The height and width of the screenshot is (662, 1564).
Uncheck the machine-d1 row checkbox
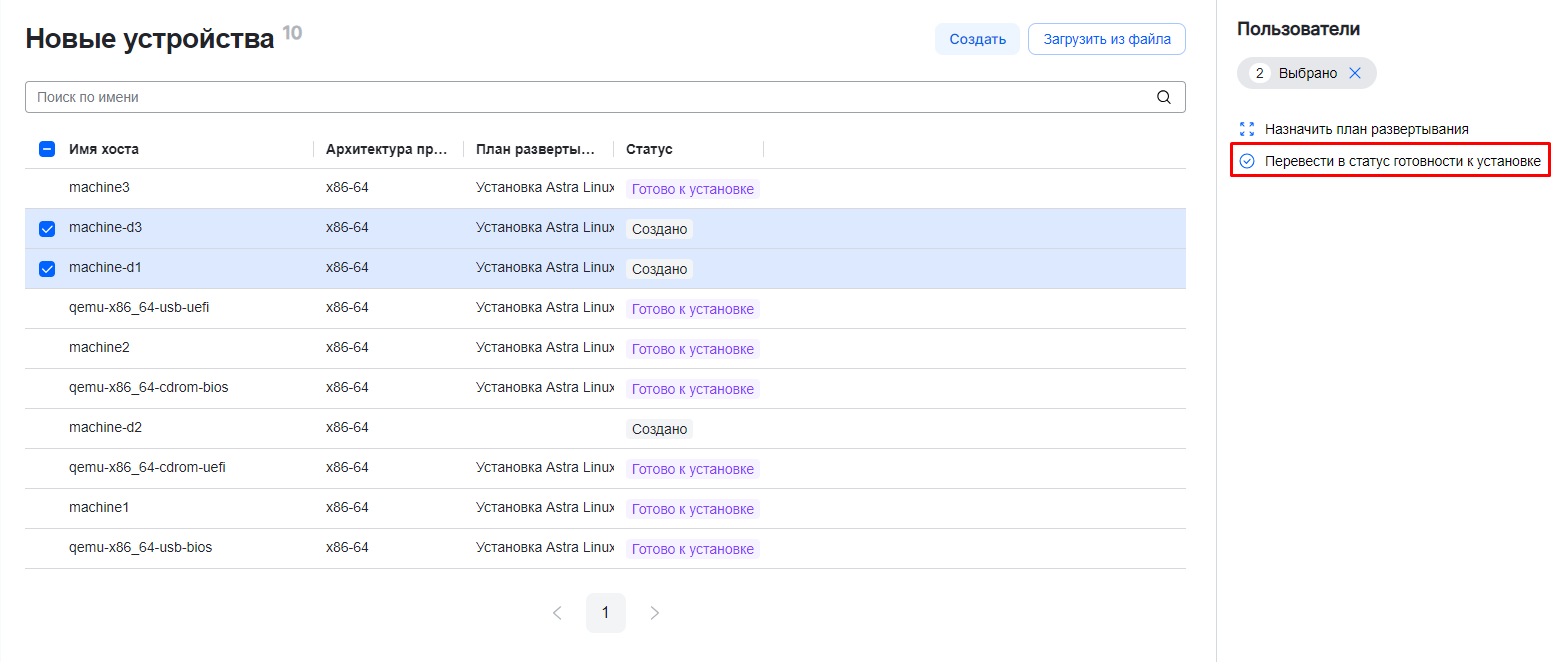pos(47,269)
